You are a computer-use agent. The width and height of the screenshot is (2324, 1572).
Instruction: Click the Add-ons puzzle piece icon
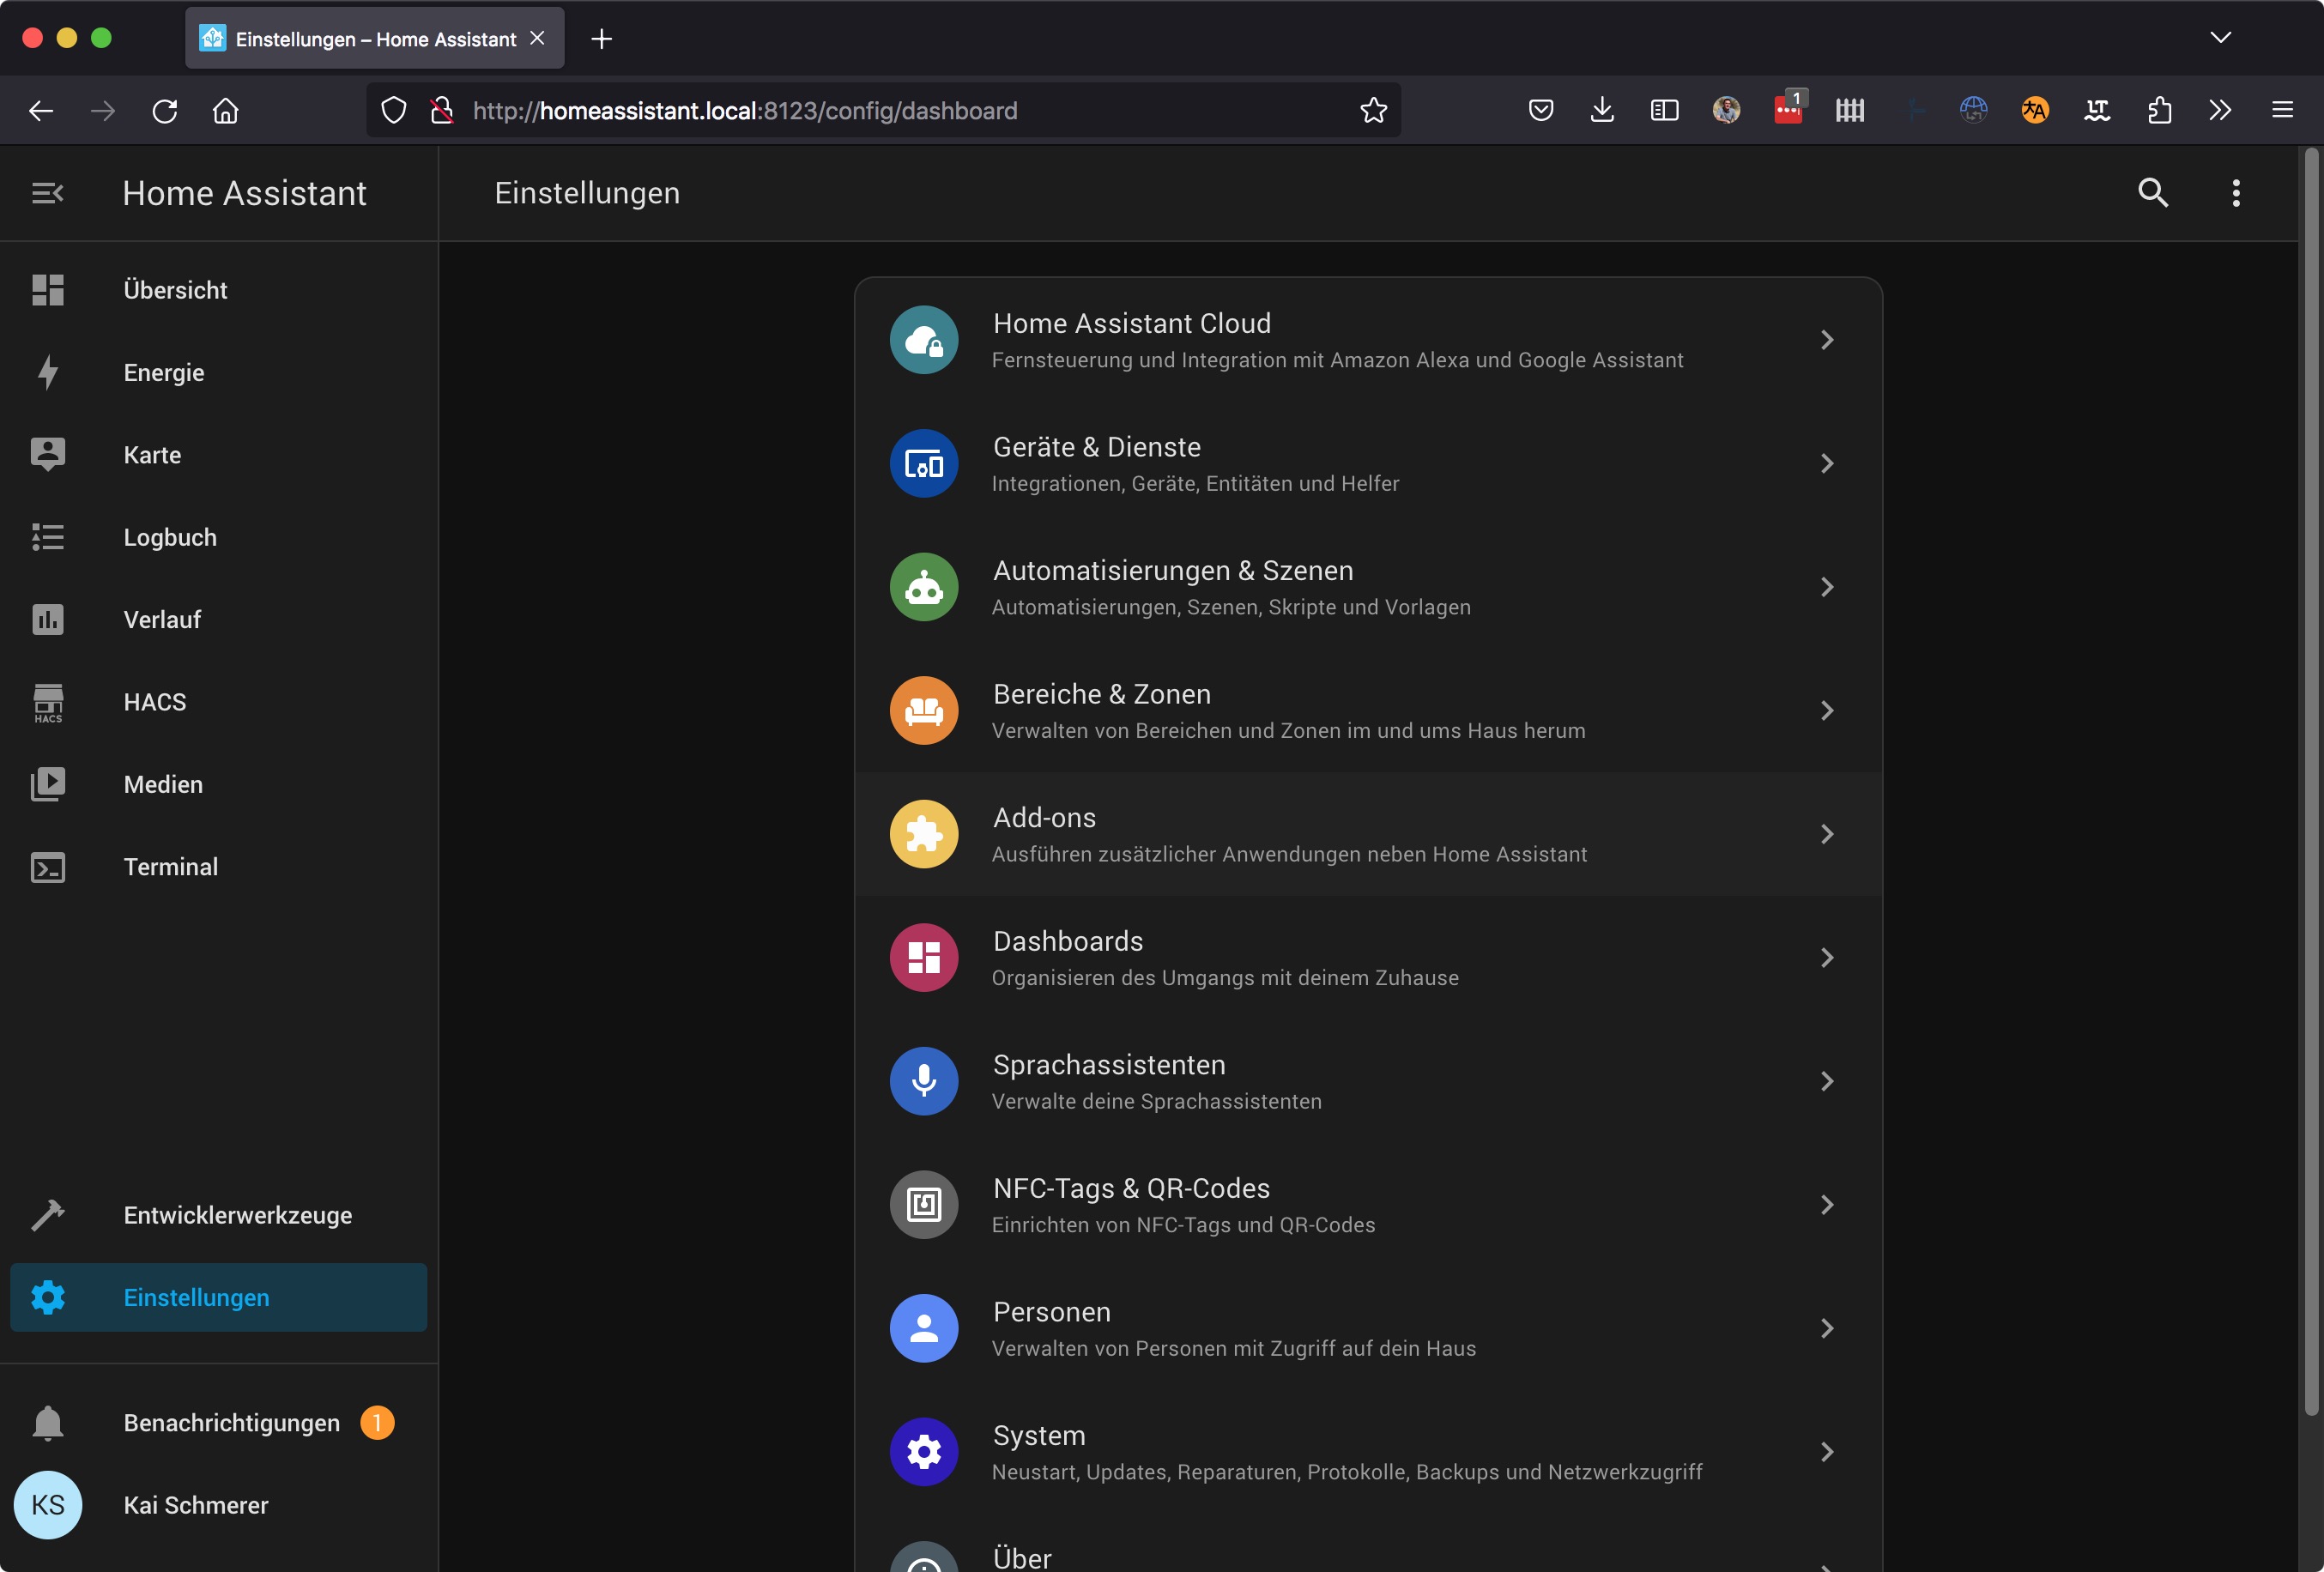click(x=923, y=834)
